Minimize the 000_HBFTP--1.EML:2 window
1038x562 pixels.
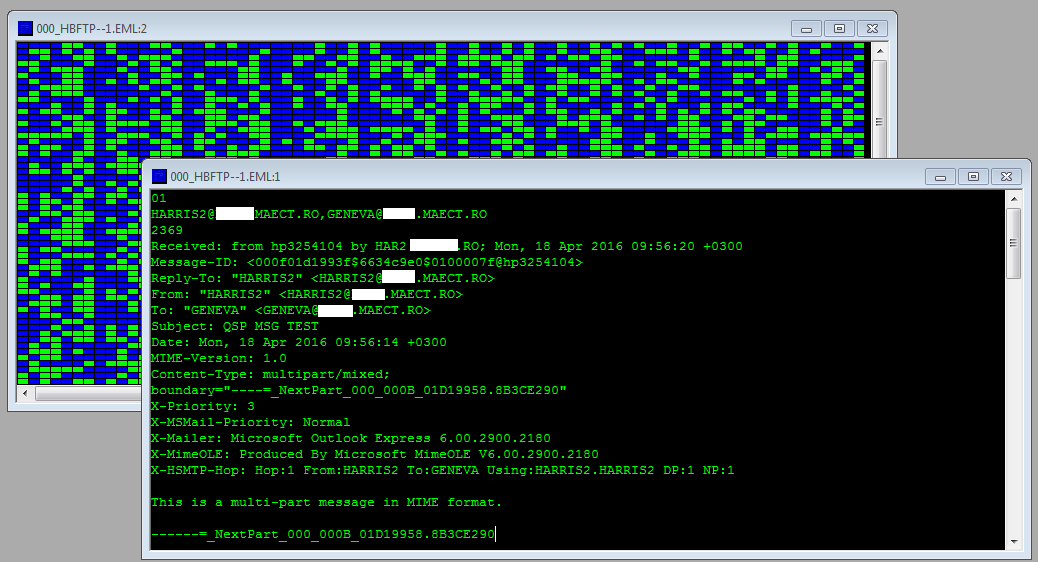pyautogui.click(x=807, y=28)
